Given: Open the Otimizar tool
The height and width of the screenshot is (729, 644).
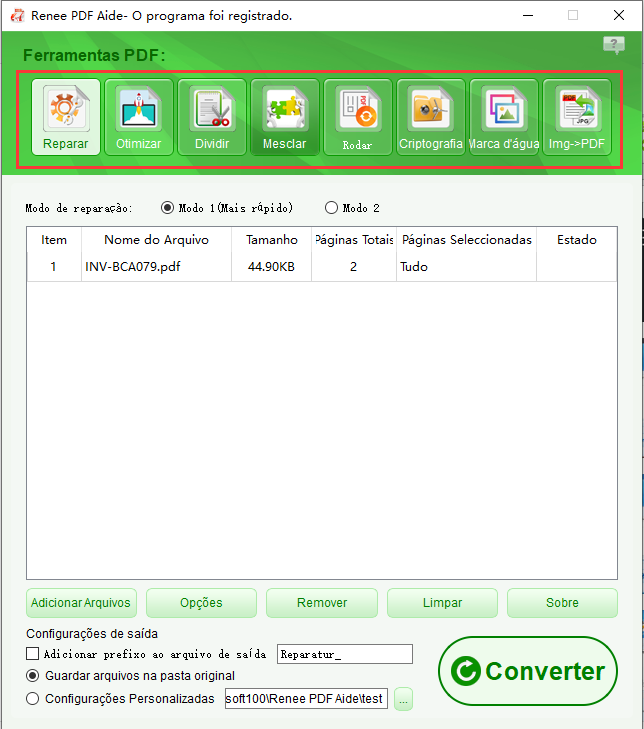Looking at the screenshot, I should tap(139, 117).
